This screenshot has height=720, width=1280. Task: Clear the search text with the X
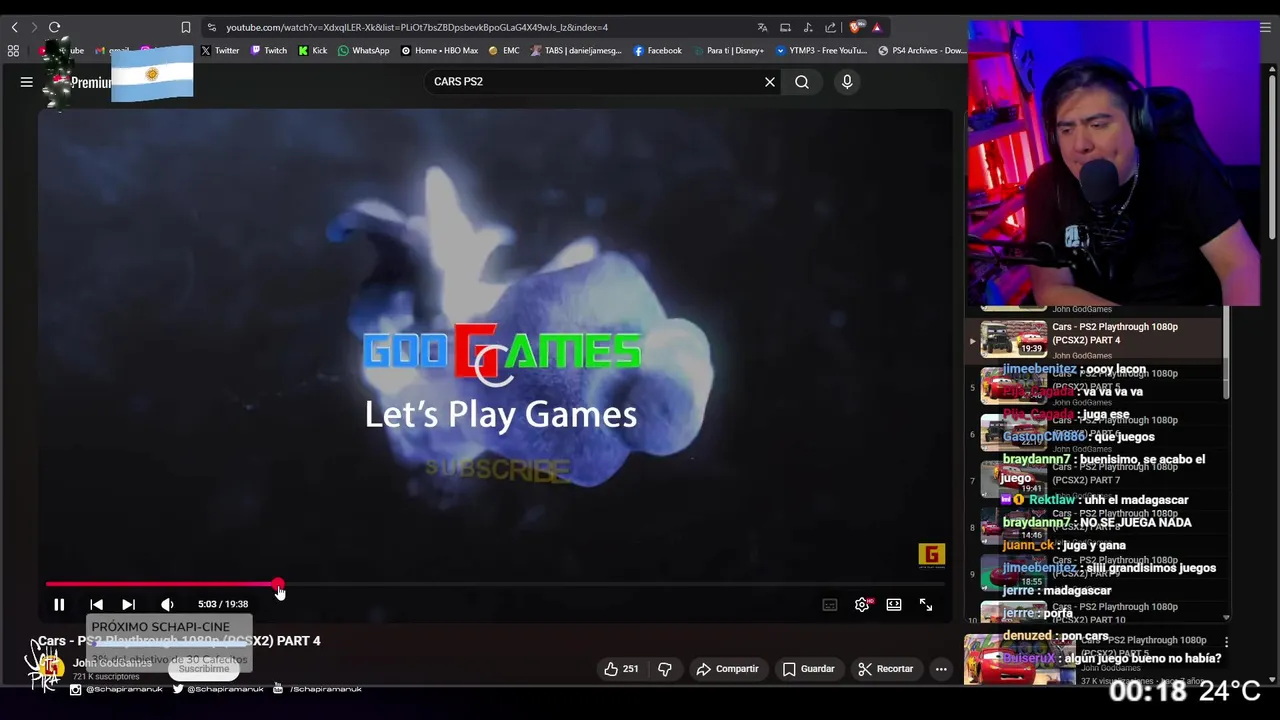(770, 82)
